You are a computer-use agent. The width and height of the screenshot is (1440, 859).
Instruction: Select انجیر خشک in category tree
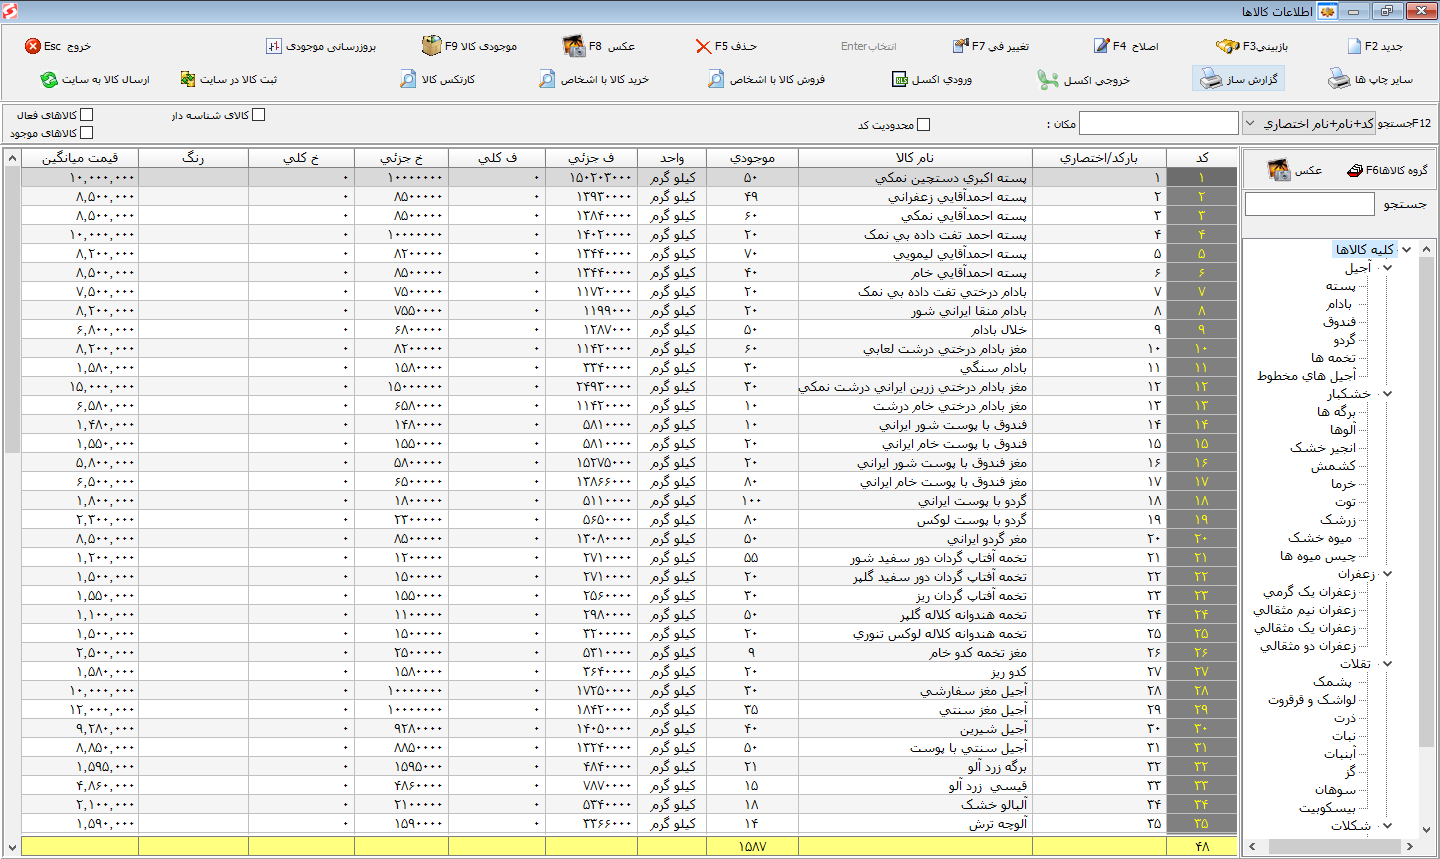[x=1322, y=448]
